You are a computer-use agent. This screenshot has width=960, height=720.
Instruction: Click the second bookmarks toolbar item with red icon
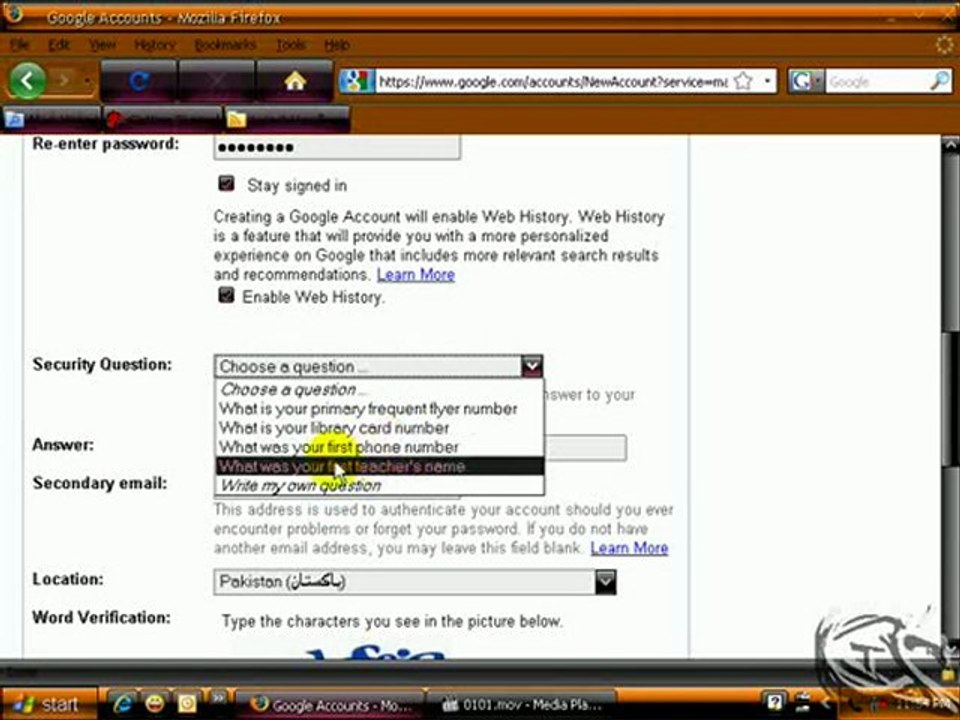coord(163,119)
